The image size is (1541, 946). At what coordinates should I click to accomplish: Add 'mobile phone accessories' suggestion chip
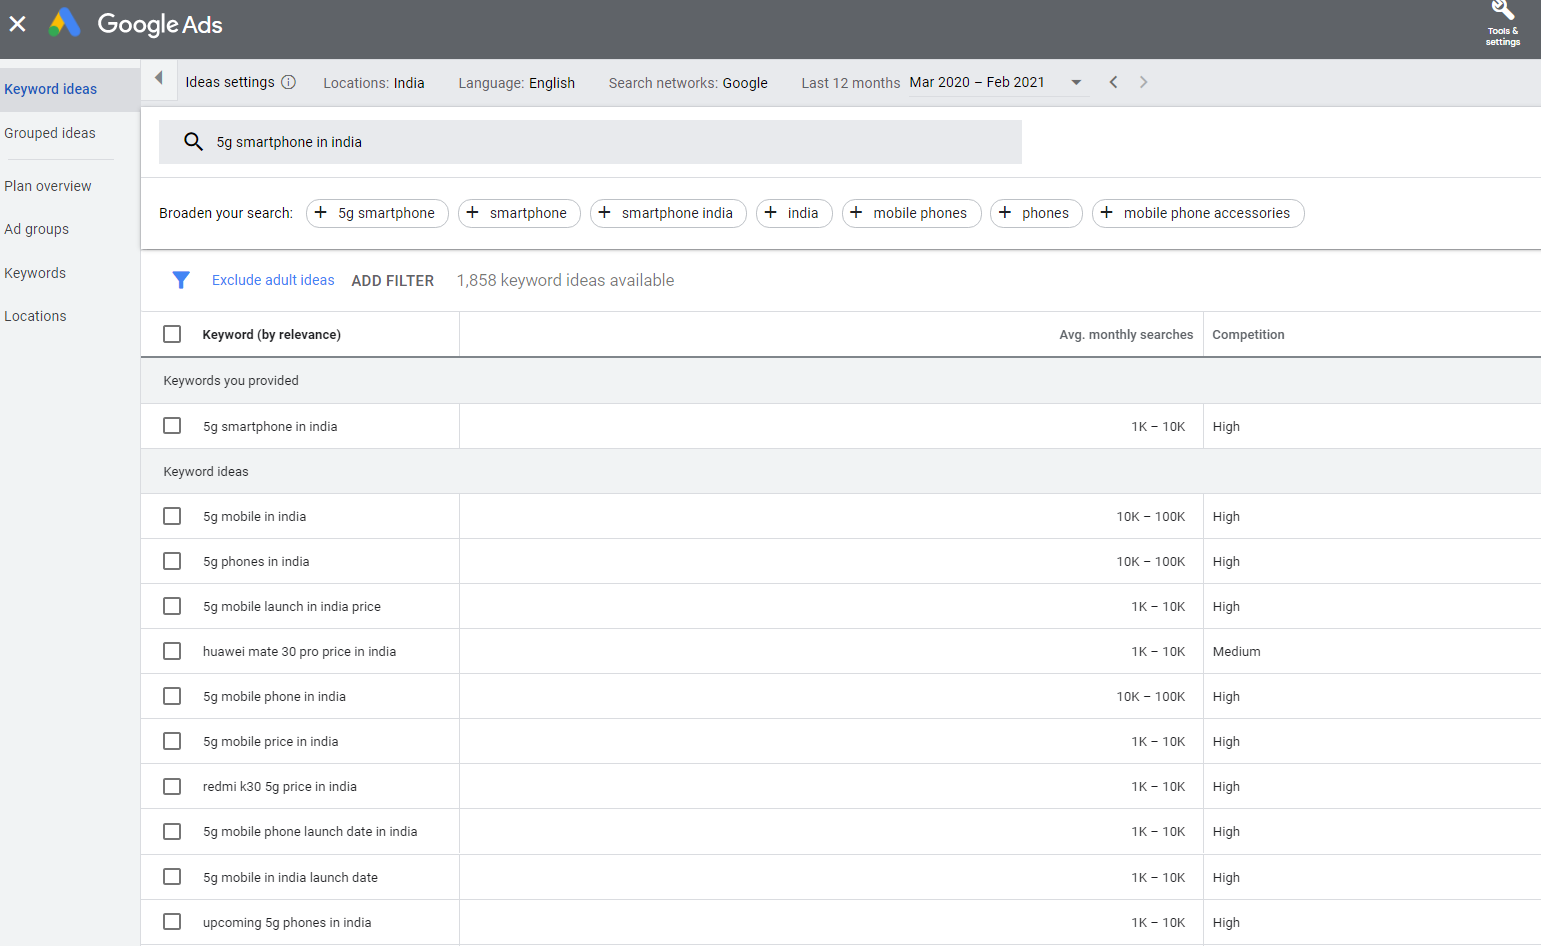(x=1198, y=213)
